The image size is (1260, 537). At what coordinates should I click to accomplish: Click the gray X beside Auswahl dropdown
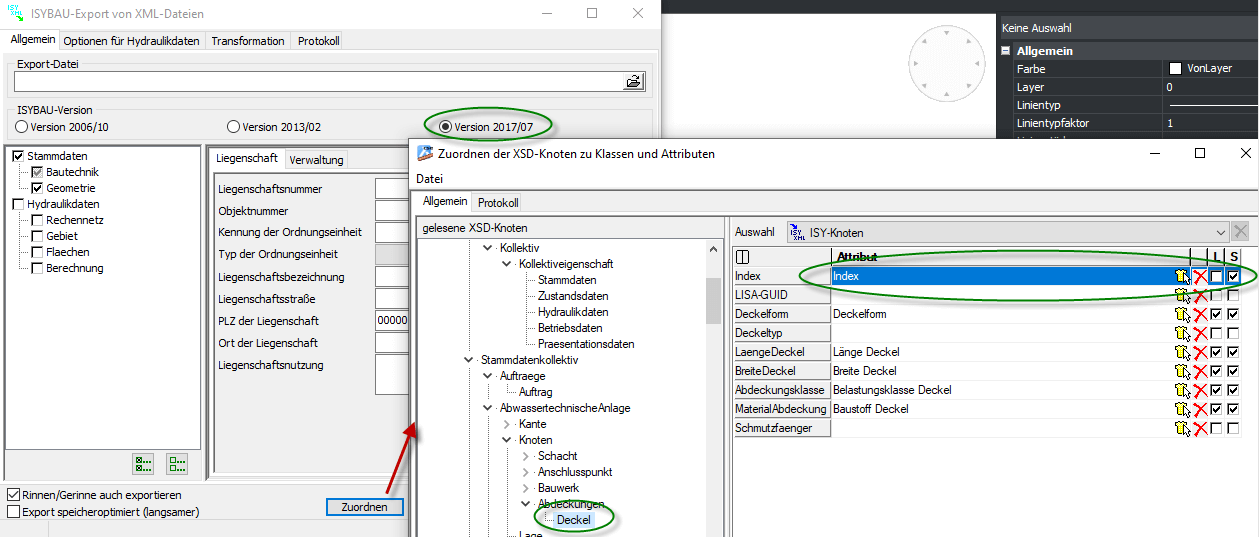tap(1240, 232)
